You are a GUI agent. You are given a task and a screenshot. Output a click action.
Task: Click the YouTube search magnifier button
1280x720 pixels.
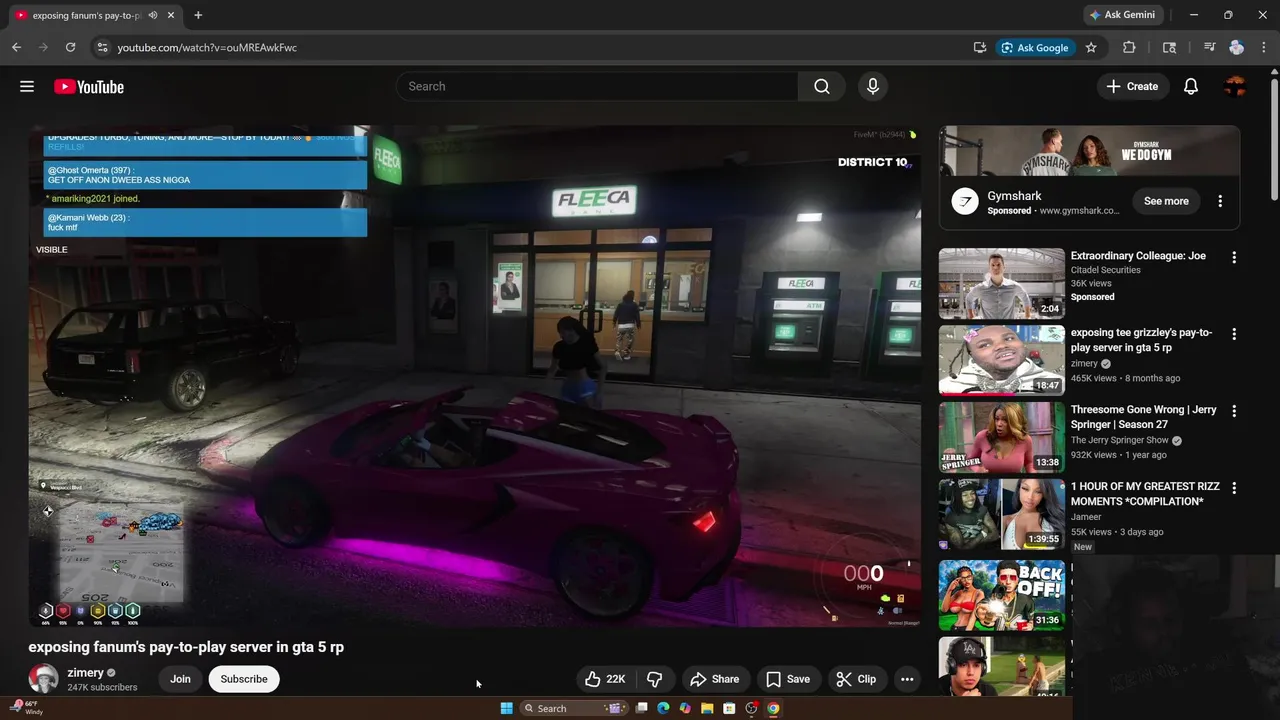point(822,87)
